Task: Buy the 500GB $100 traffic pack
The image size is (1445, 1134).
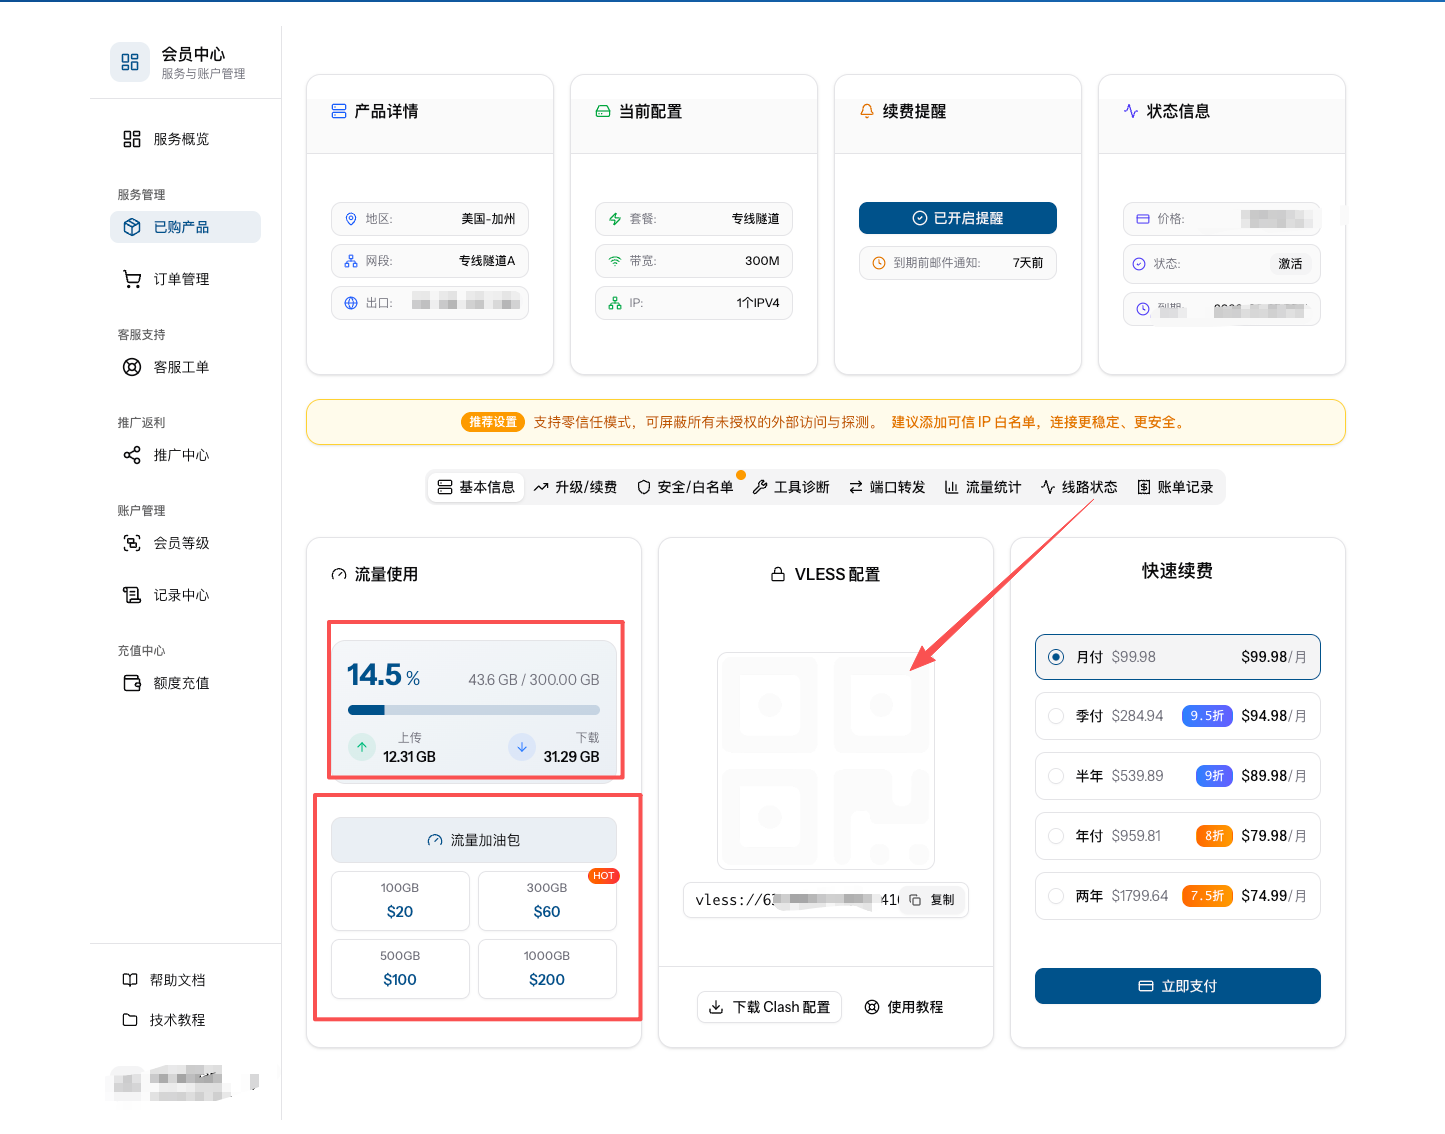Action: click(400, 969)
